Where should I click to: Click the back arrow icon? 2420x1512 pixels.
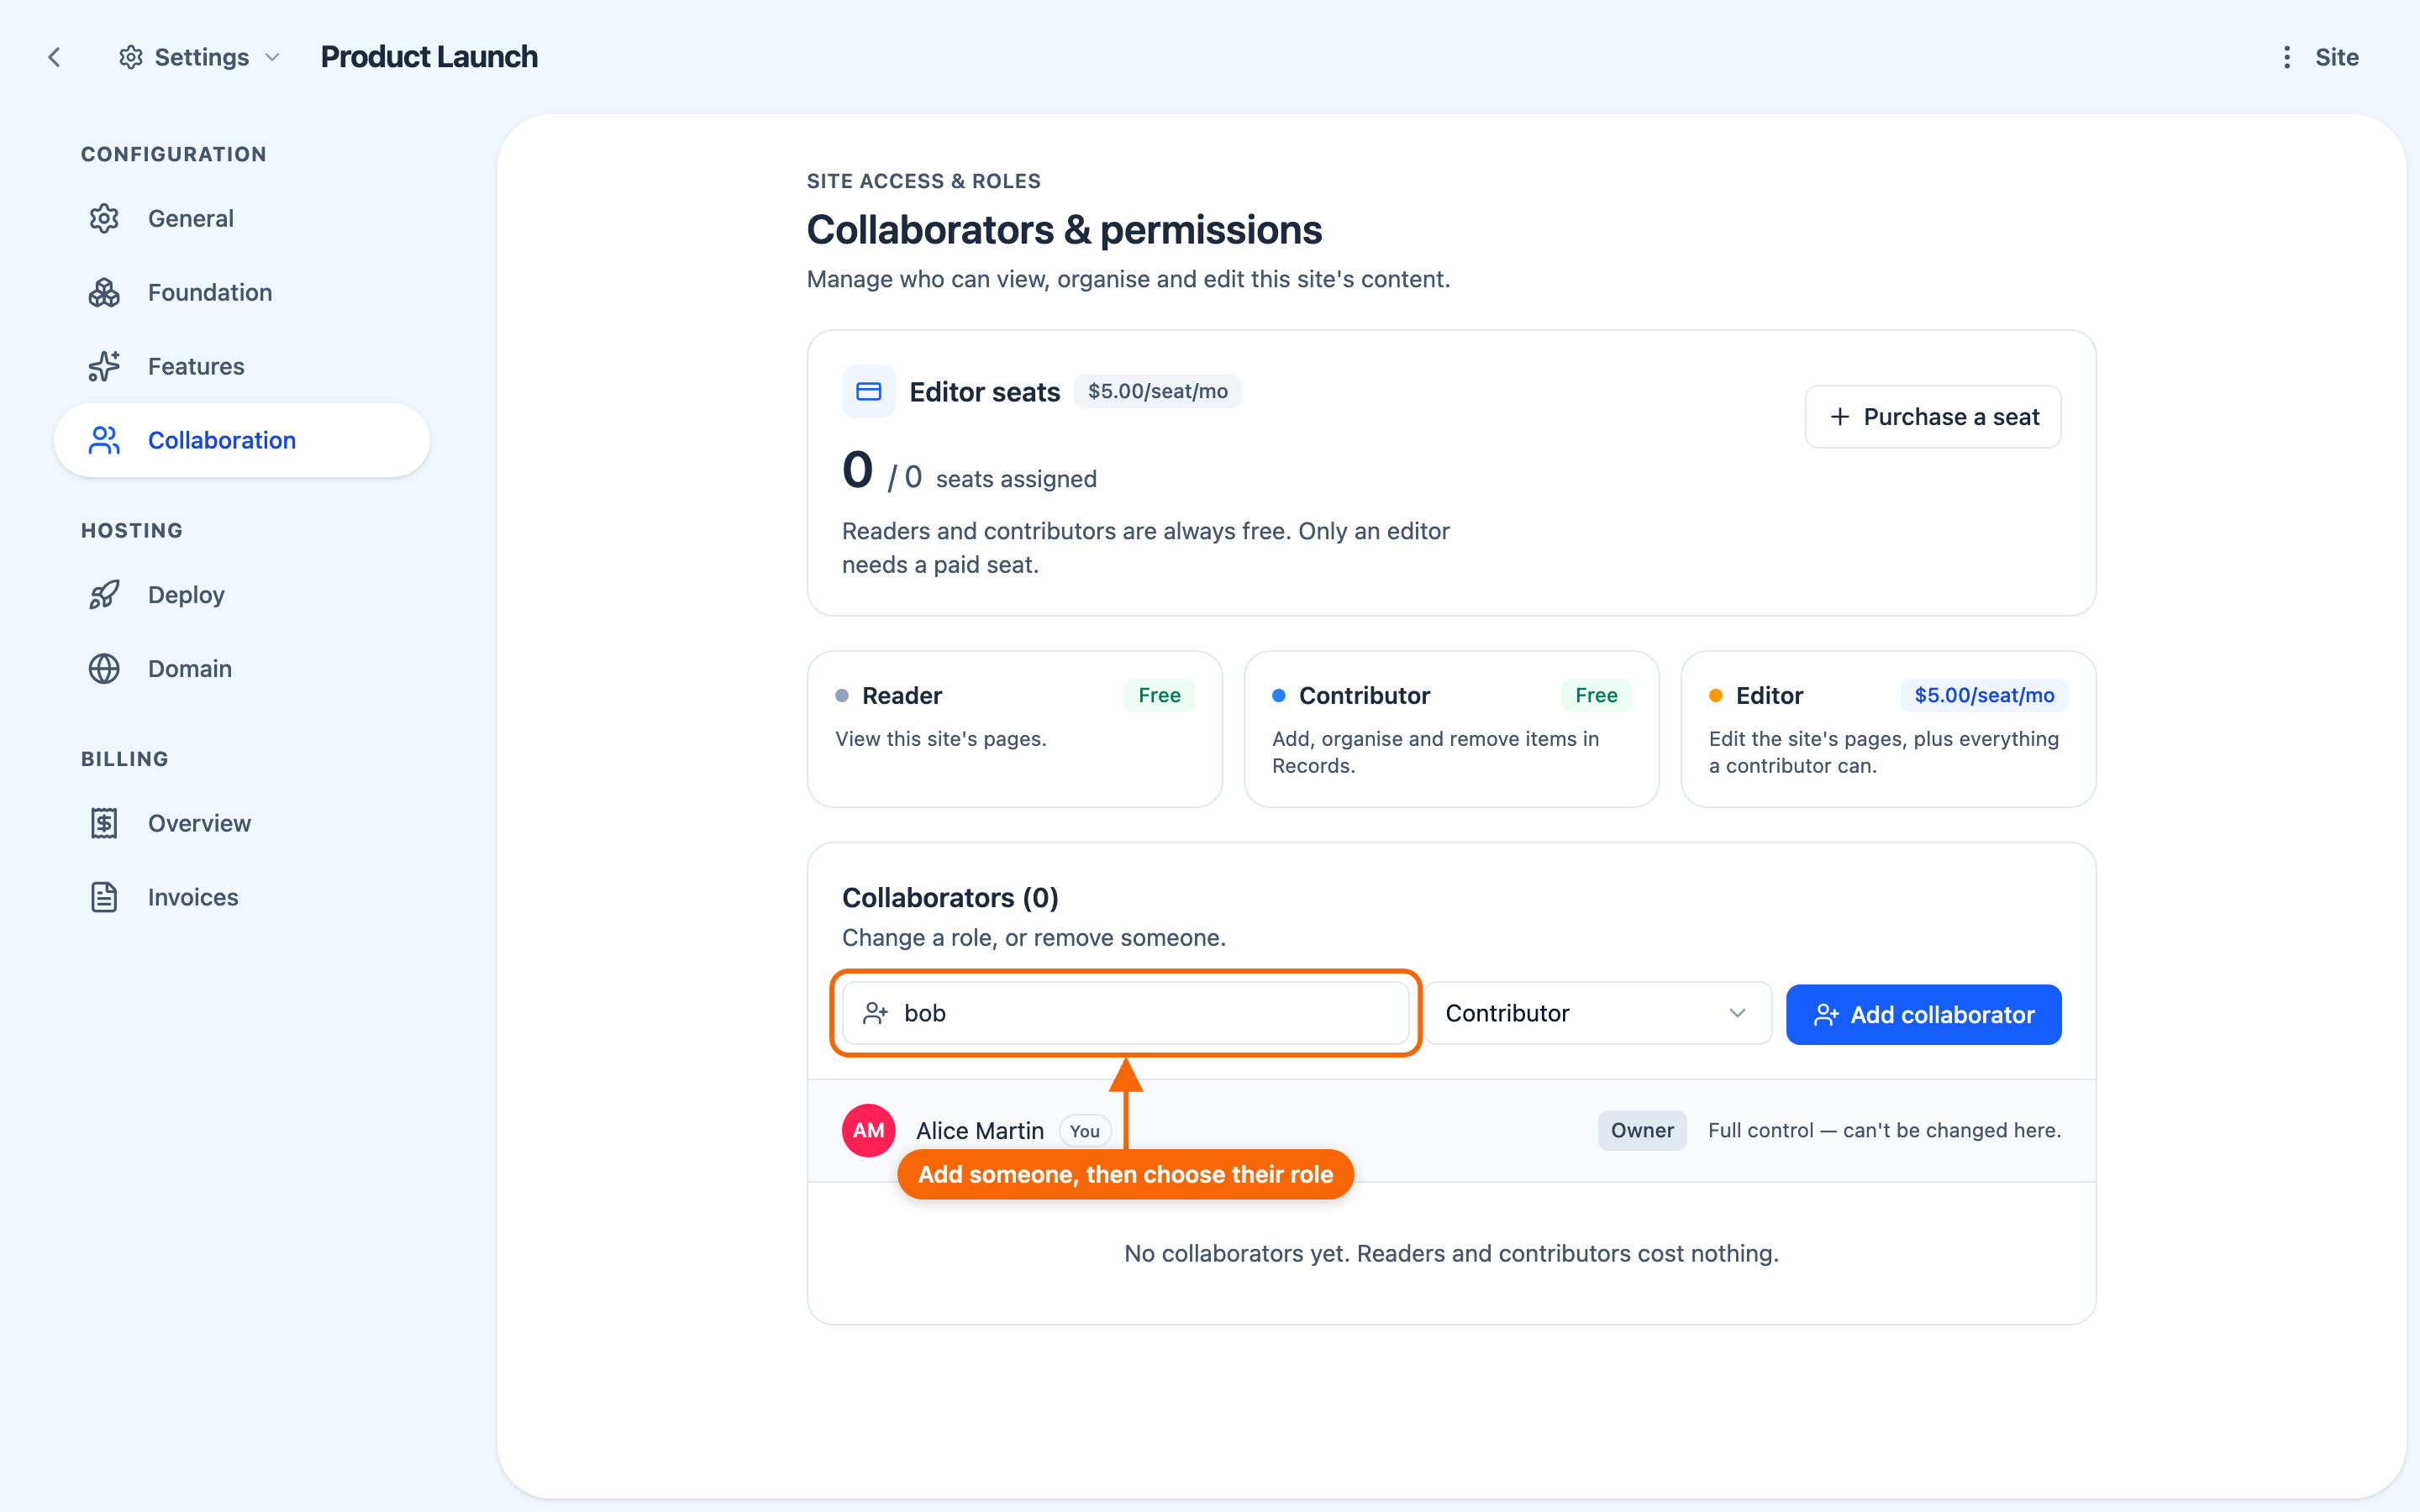pos(54,57)
